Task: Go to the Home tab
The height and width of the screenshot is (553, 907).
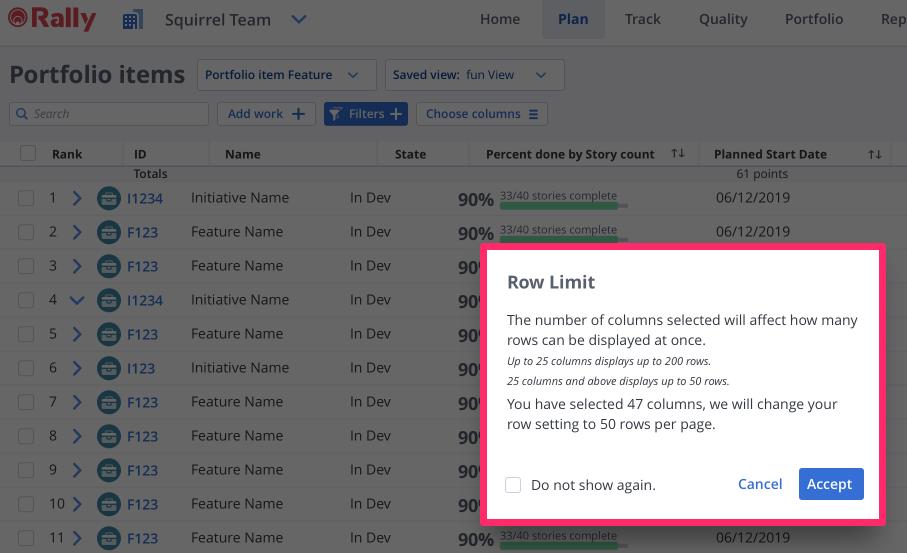Action: pos(500,19)
